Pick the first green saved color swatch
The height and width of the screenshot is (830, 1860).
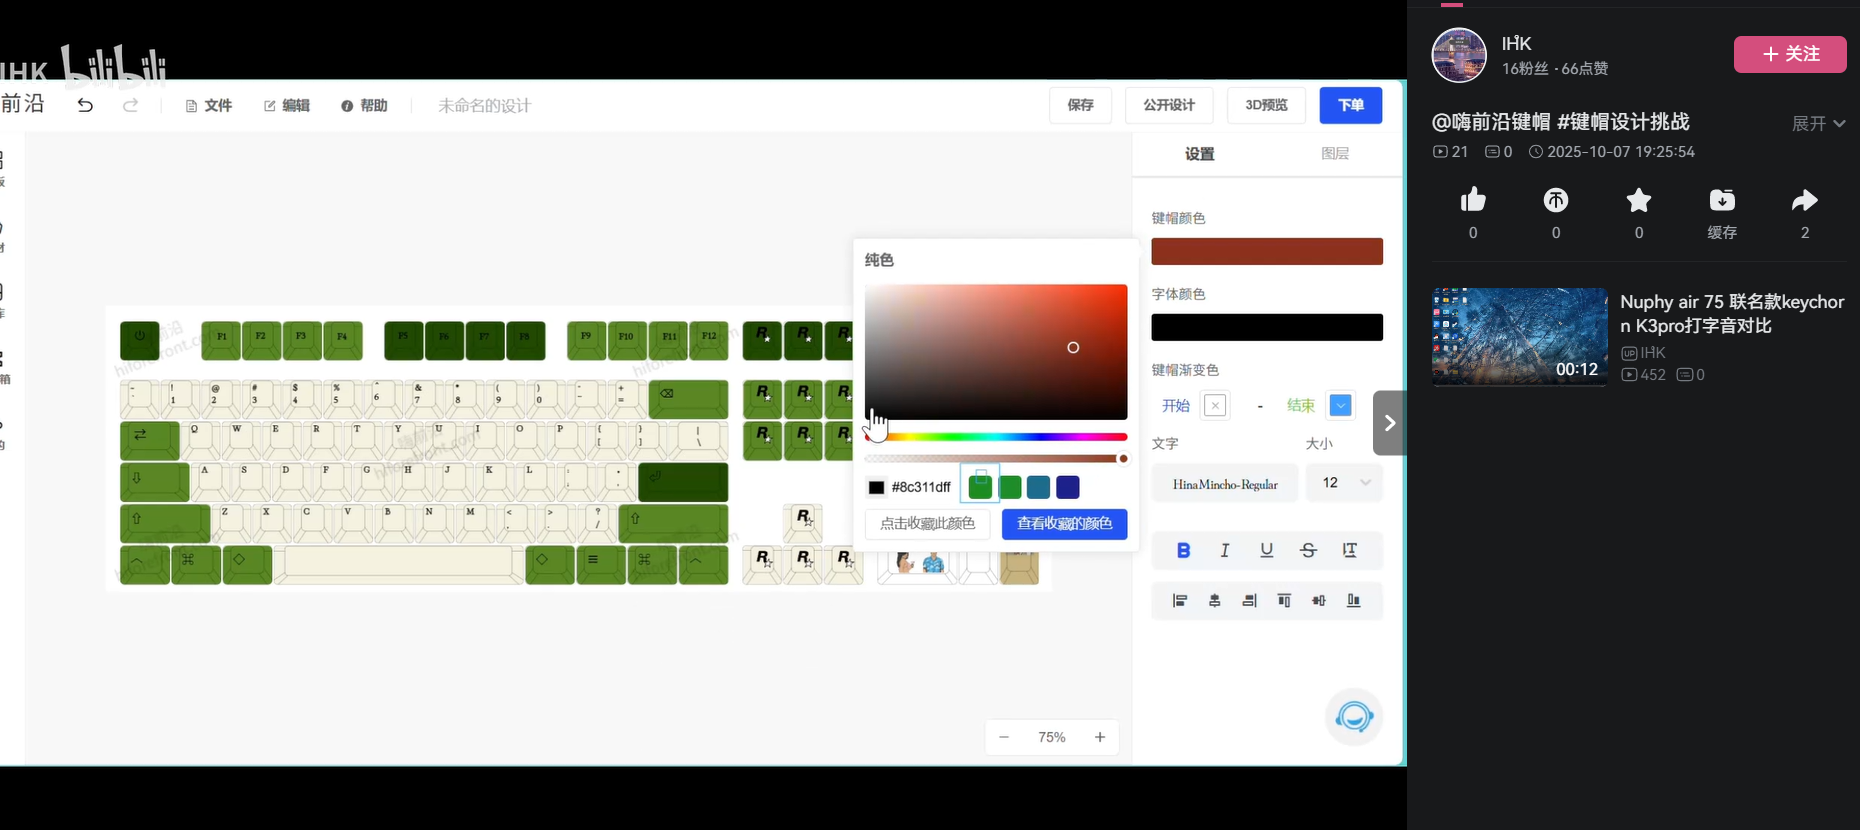coord(980,487)
